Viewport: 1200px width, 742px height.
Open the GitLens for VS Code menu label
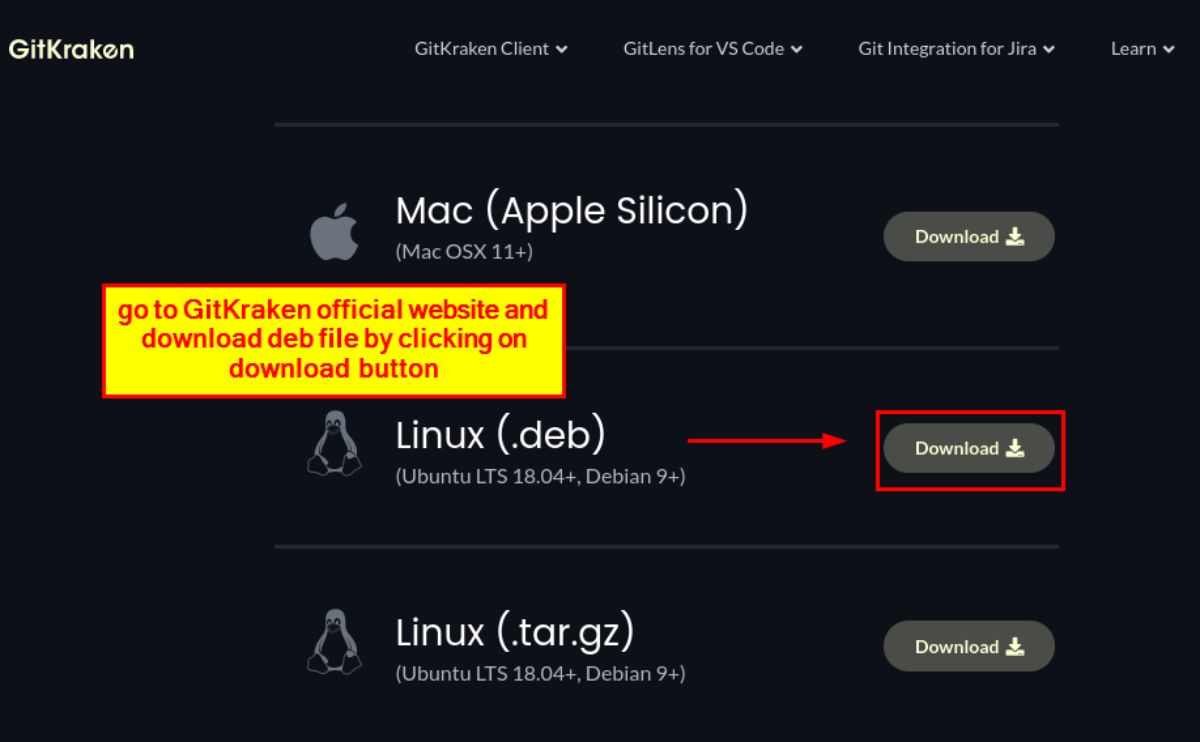click(x=703, y=49)
